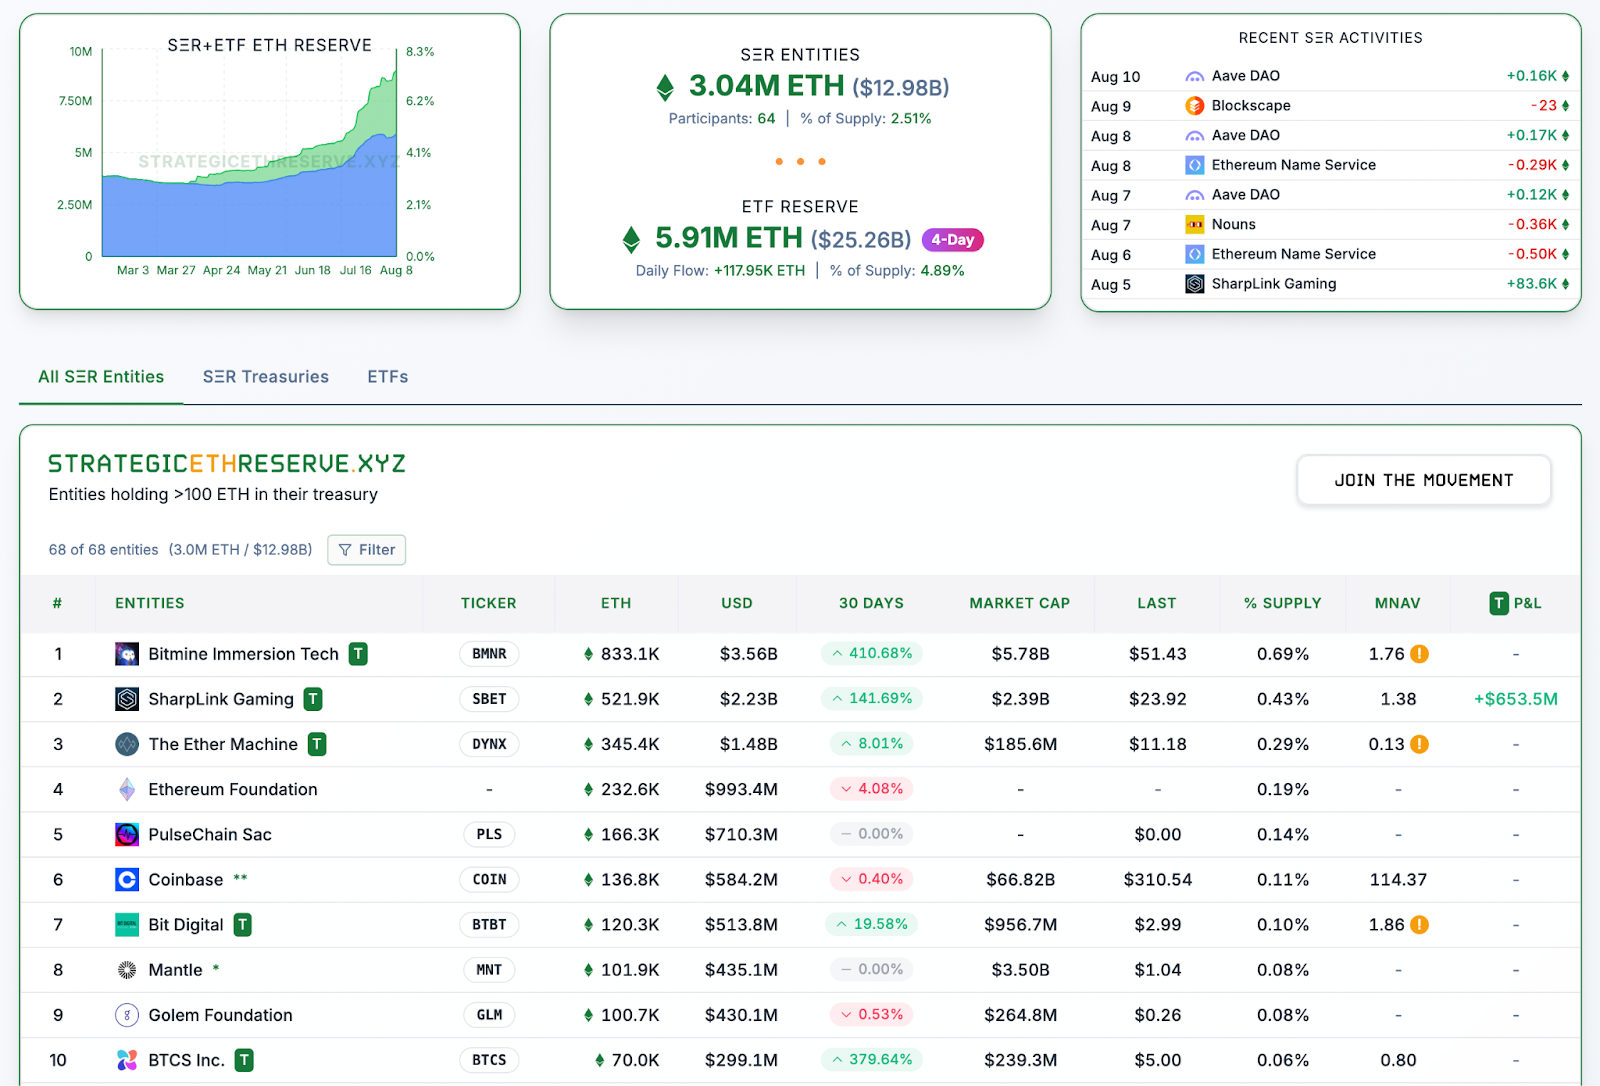Click PulseChain Sac entity name
The image size is (1600, 1086).
tap(210, 834)
